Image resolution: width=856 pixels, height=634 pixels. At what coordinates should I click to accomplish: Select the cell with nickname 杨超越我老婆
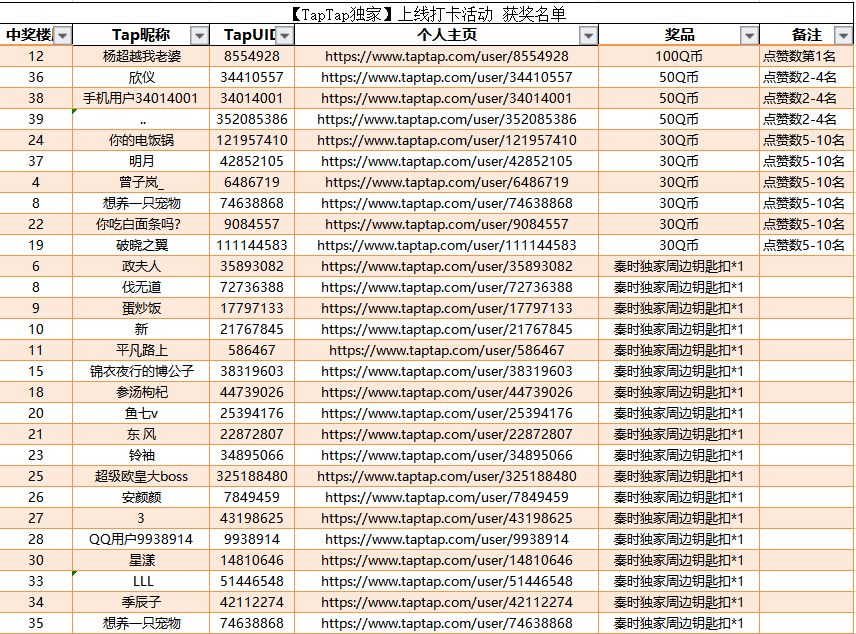pyautogui.click(x=141, y=56)
